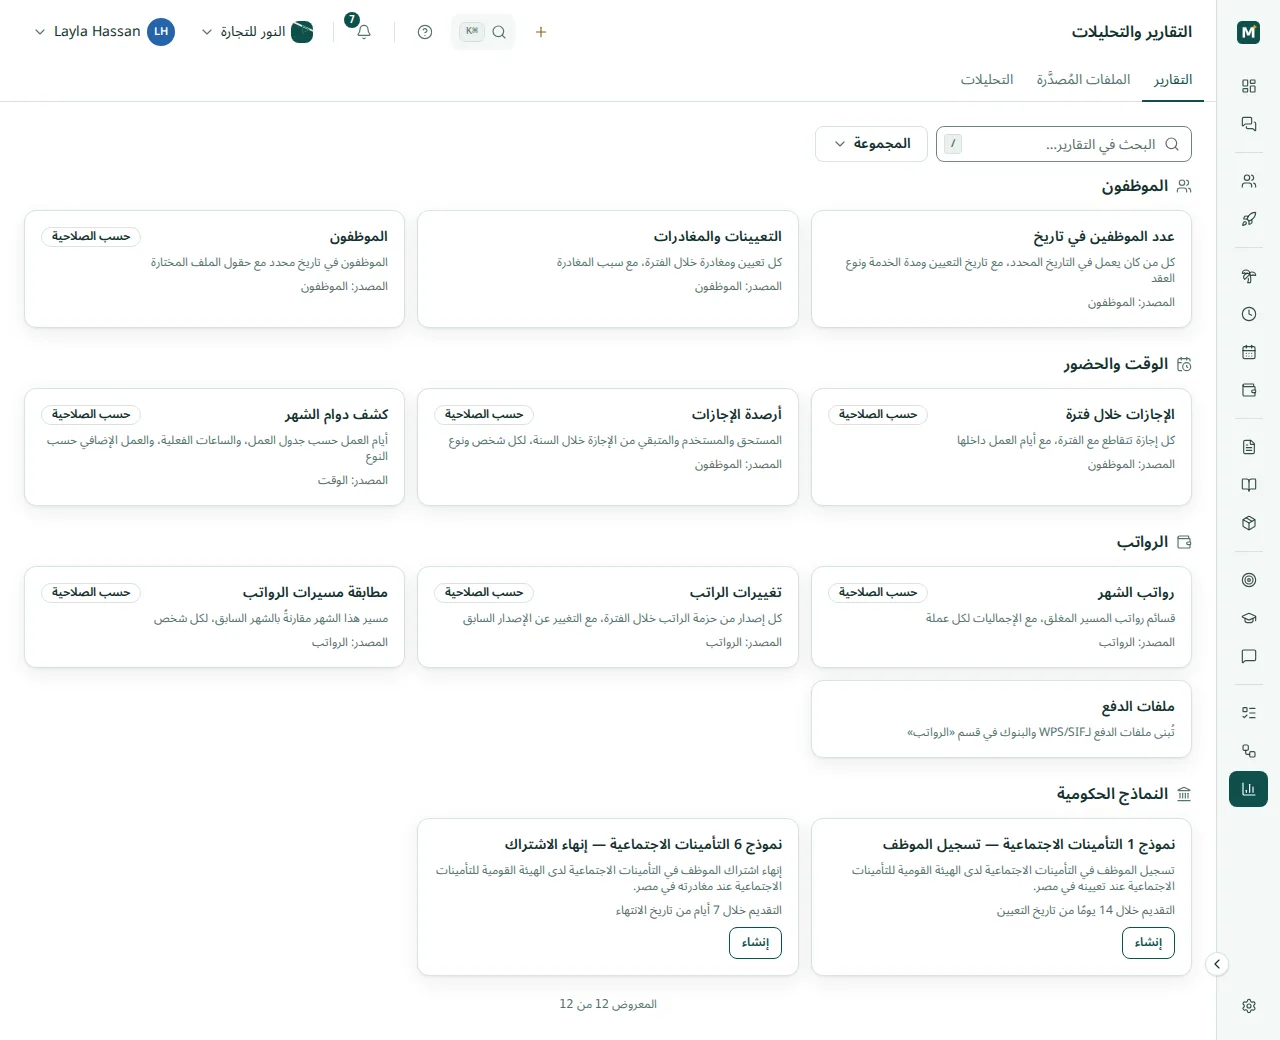
Task: Open the target goals sidebar icon
Action: tap(1248, 580)
